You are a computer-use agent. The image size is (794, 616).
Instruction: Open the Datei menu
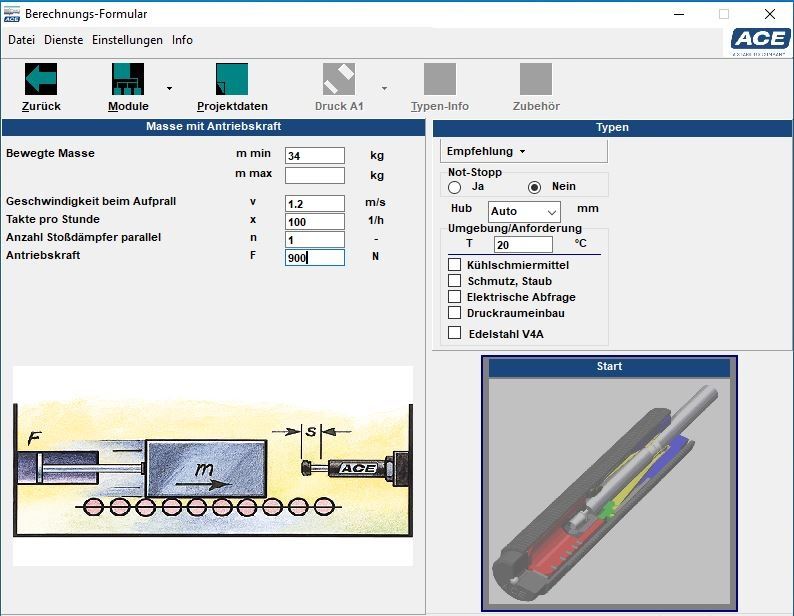(22, 40)
